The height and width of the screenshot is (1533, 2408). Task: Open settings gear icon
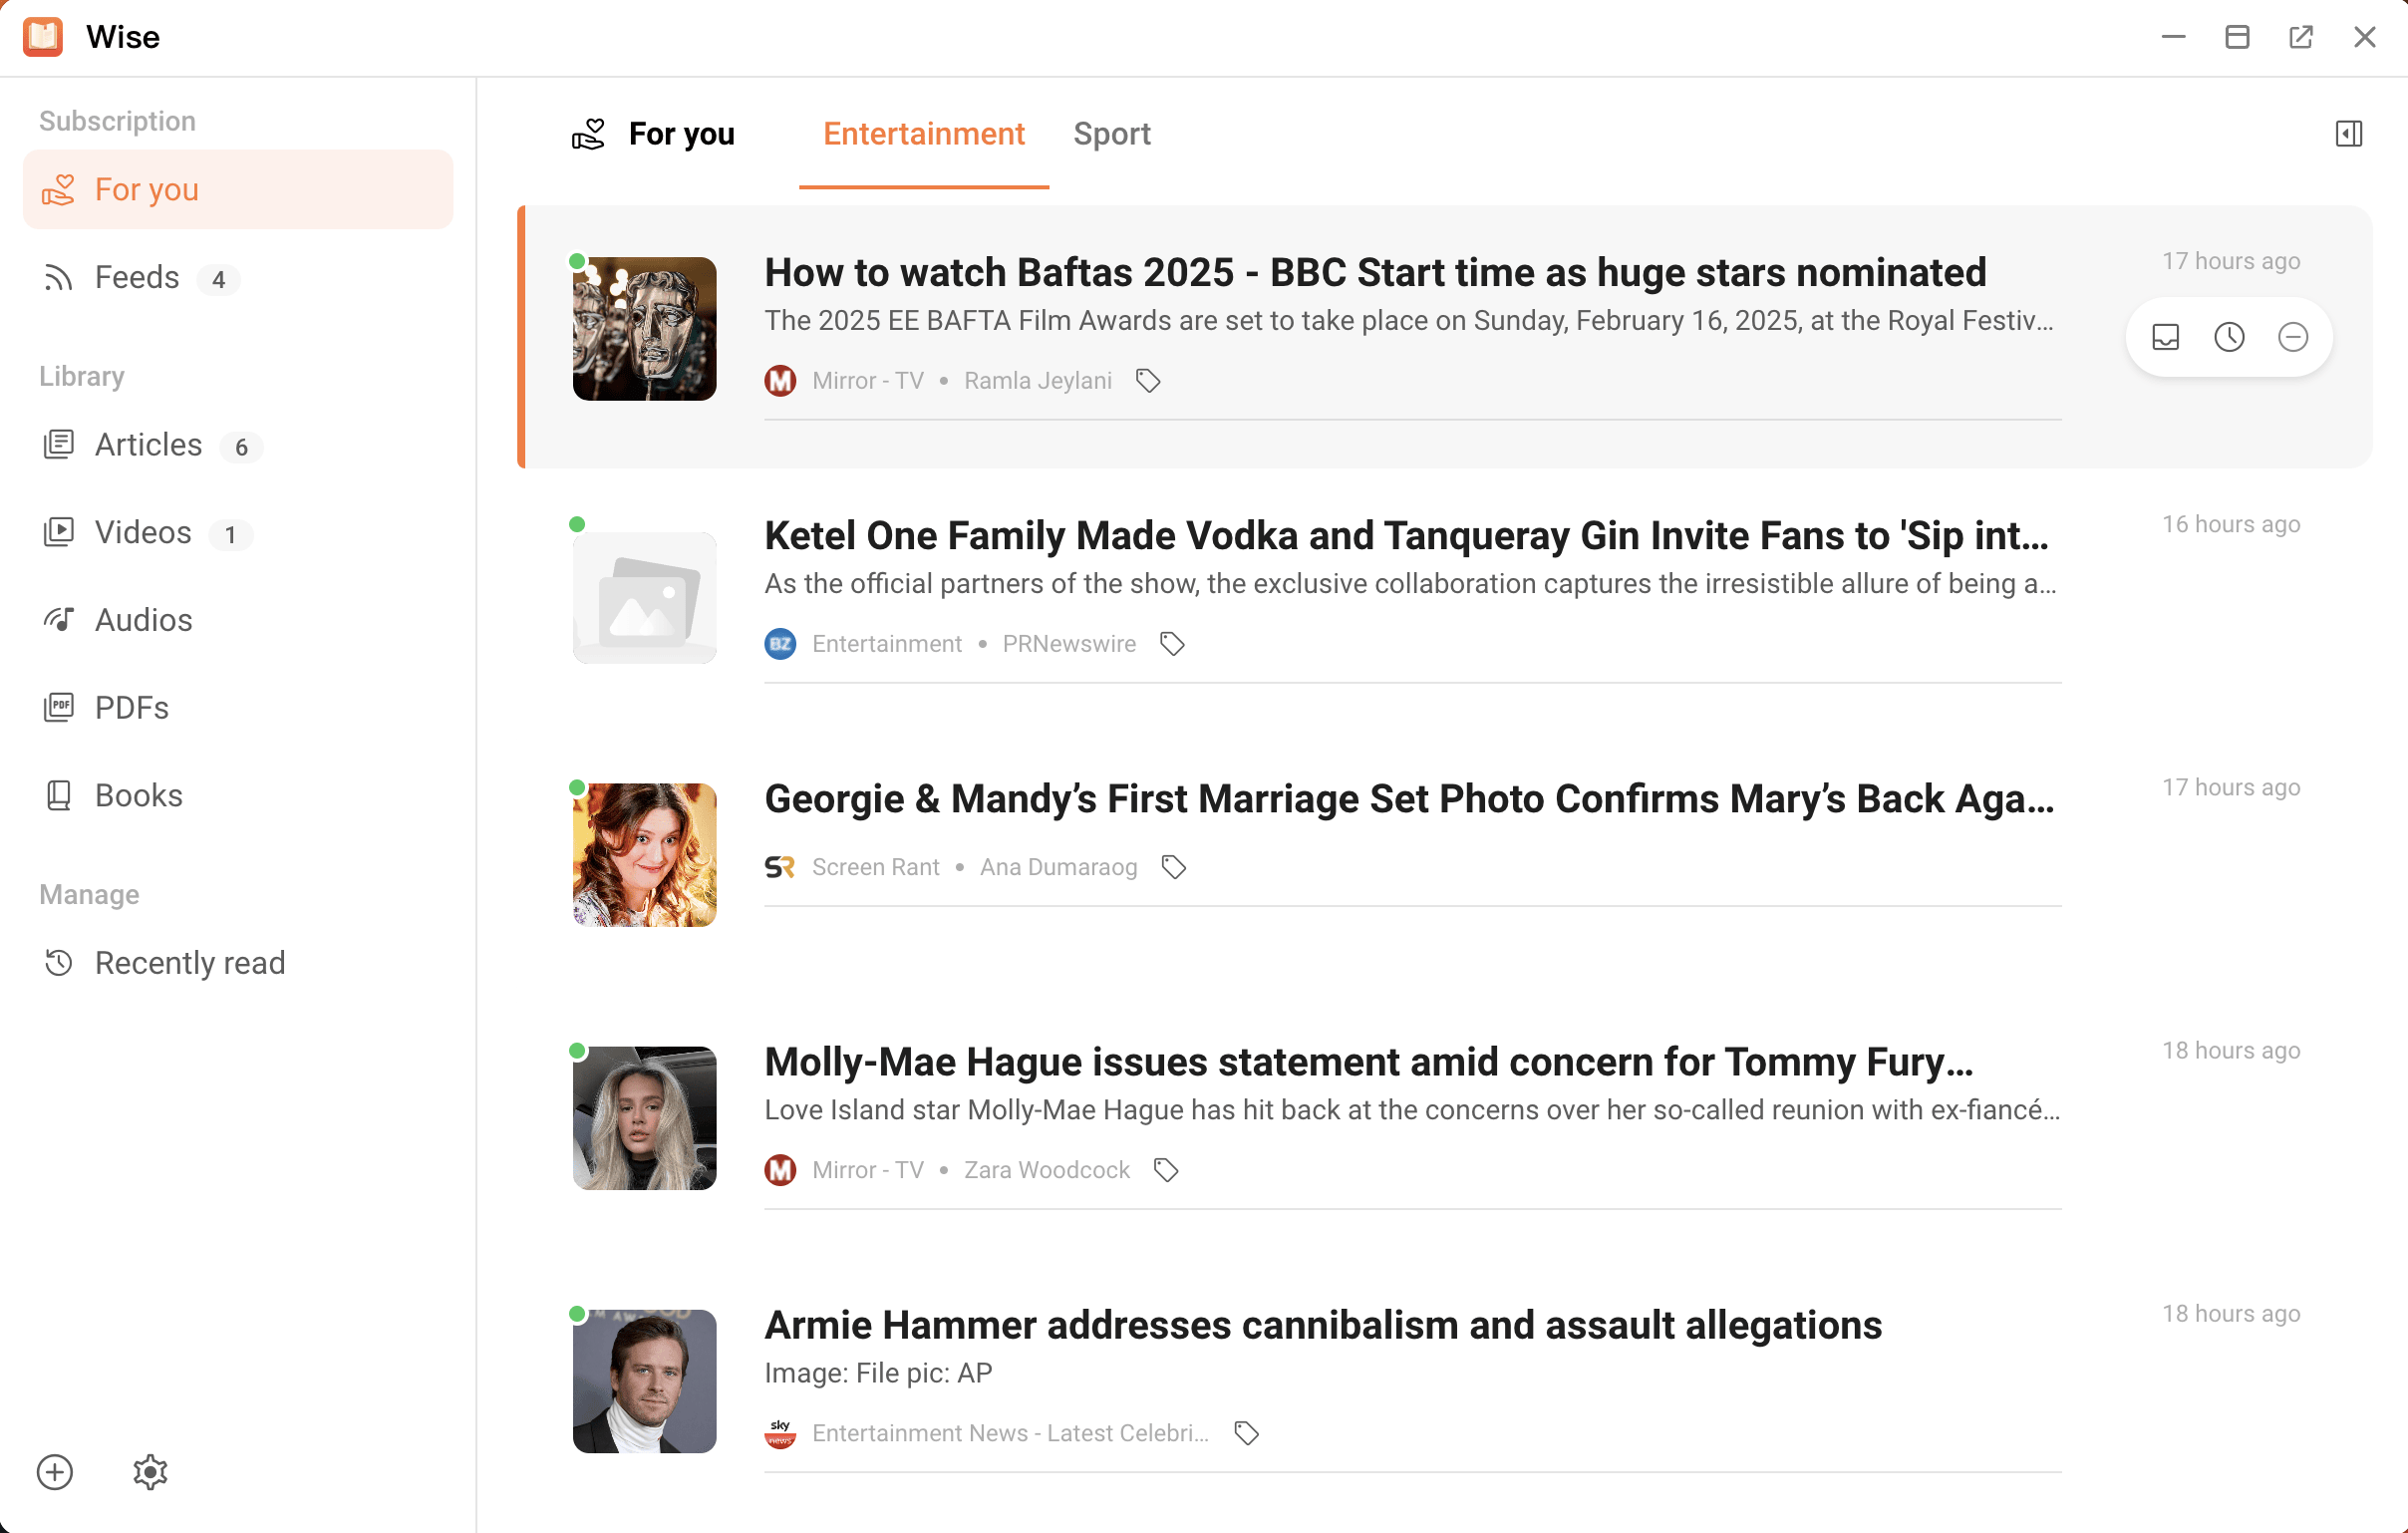[150, 1471]
